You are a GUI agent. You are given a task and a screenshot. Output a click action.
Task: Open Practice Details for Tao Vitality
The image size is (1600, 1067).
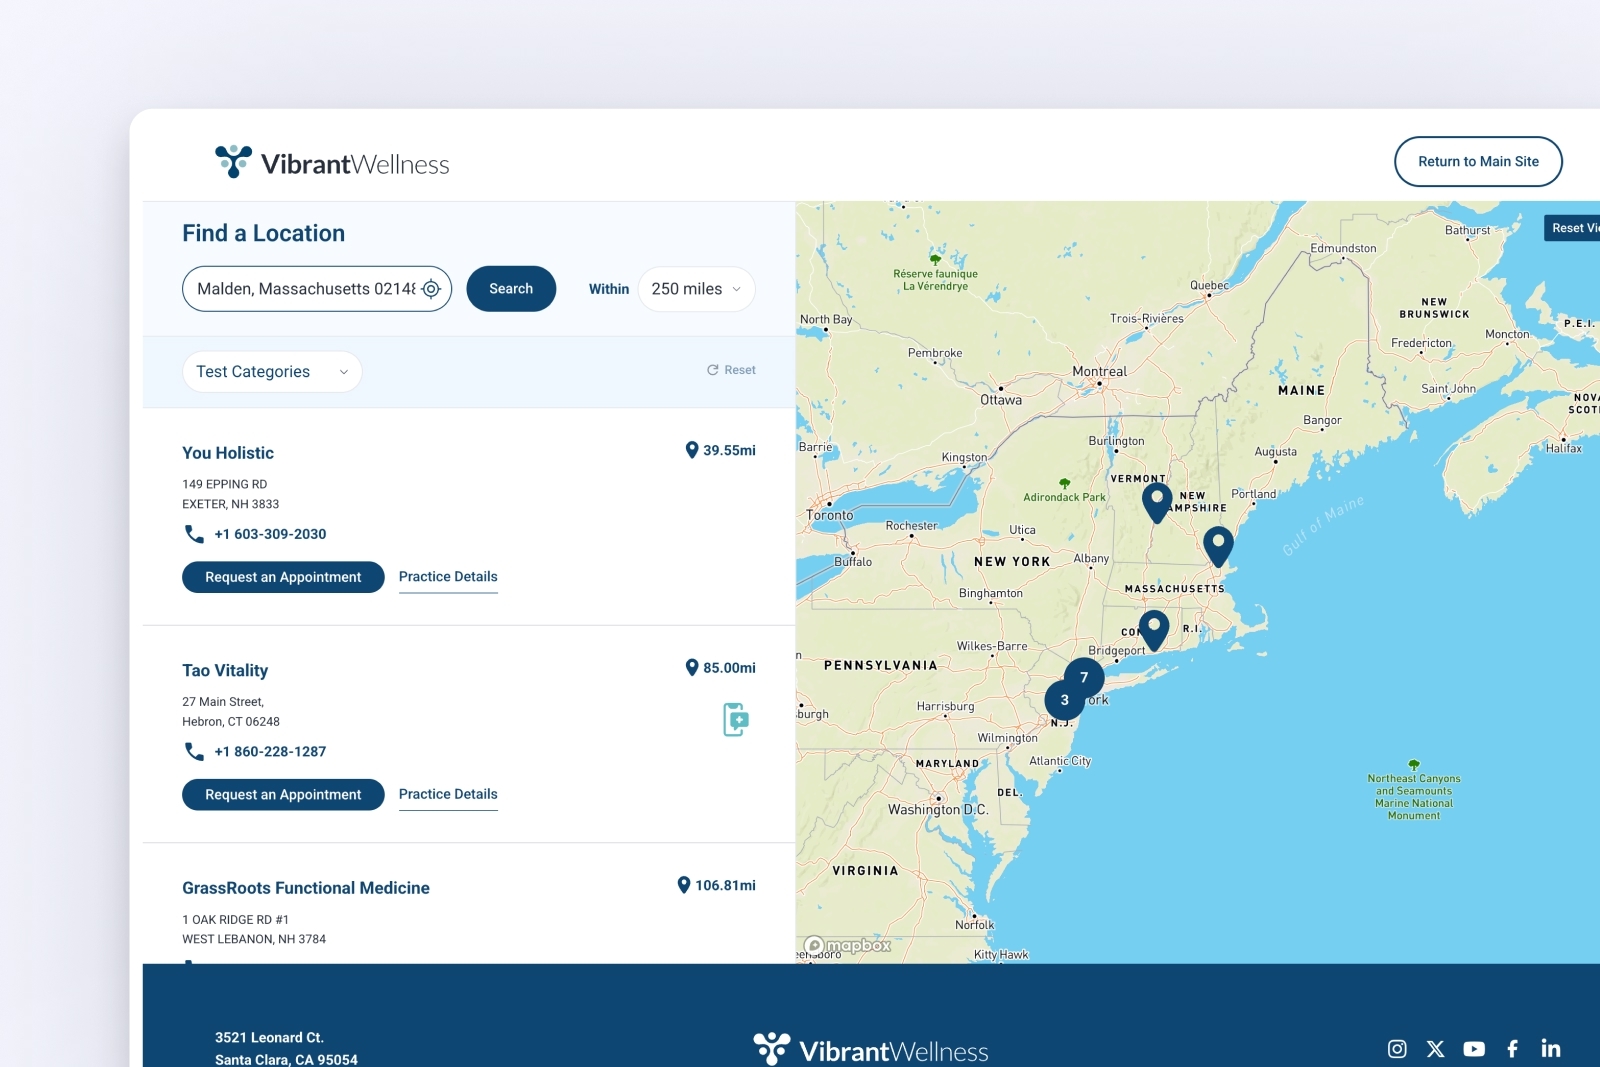point(448,794)
